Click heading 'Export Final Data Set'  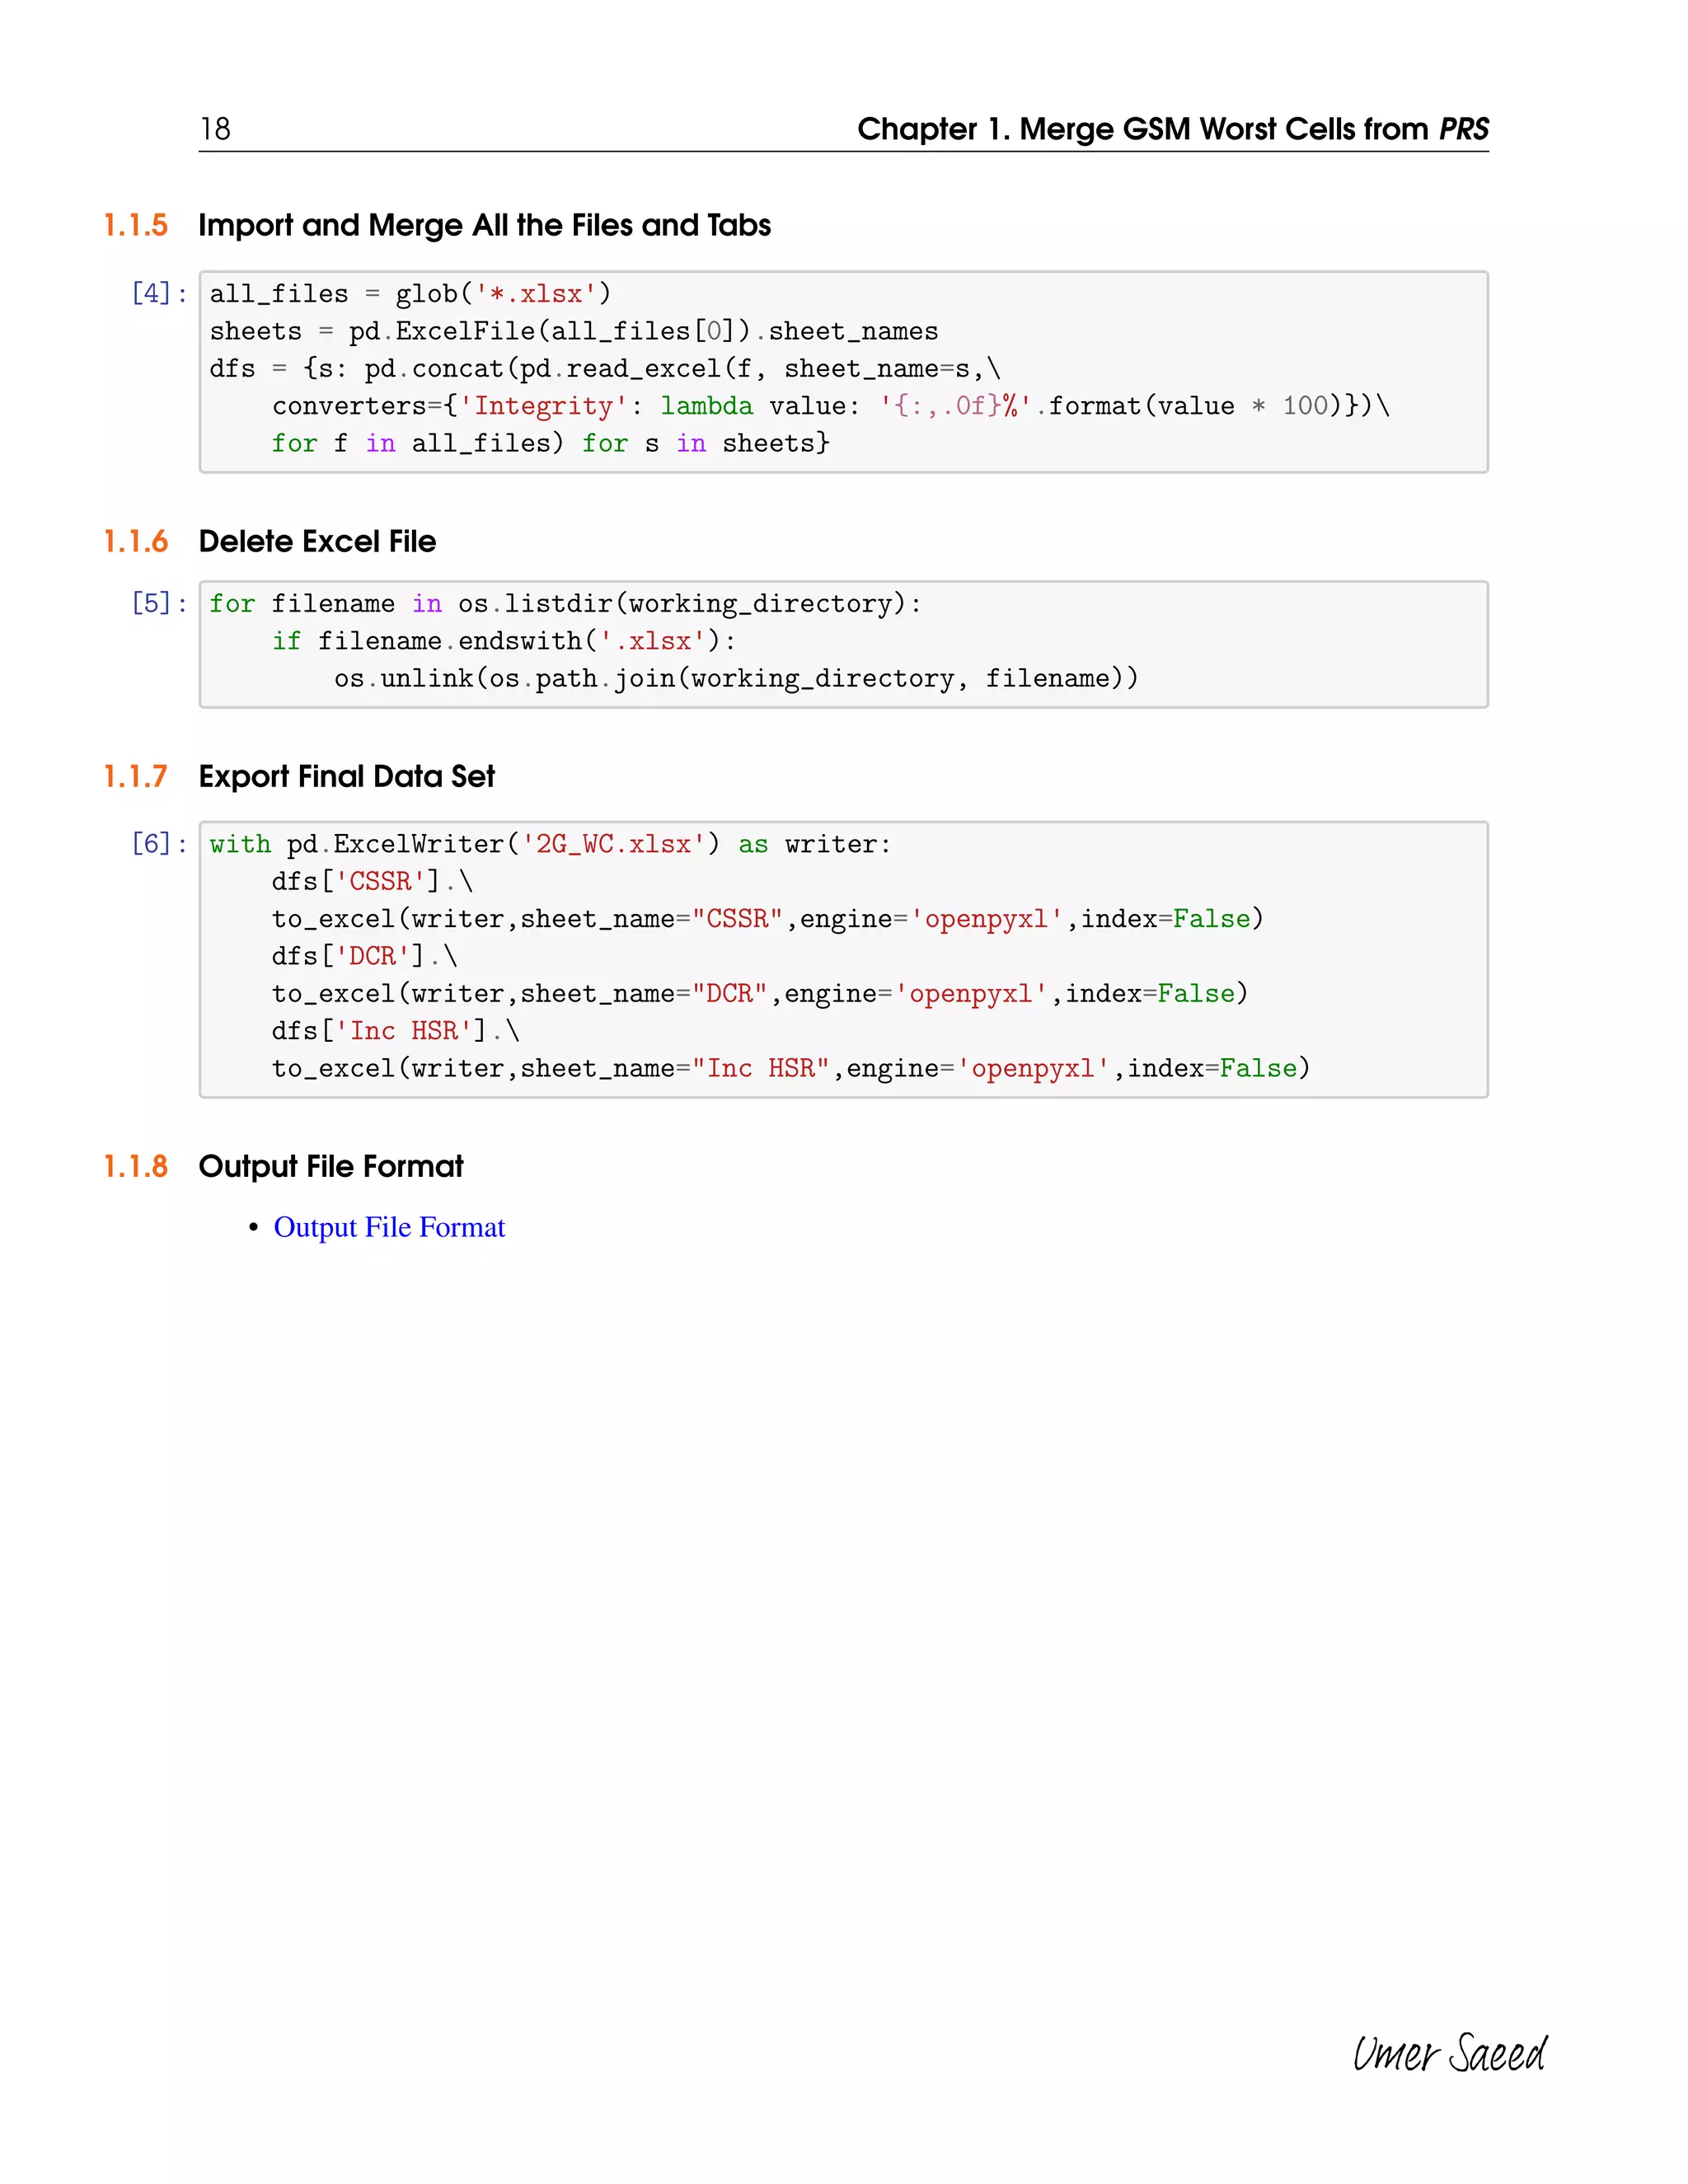click(346, 776)
